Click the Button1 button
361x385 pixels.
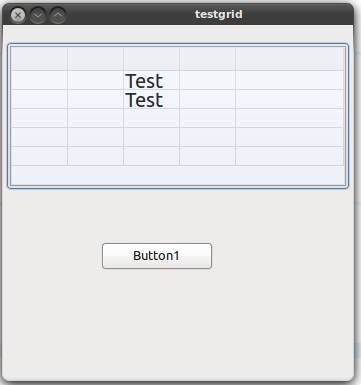point(157,256)
